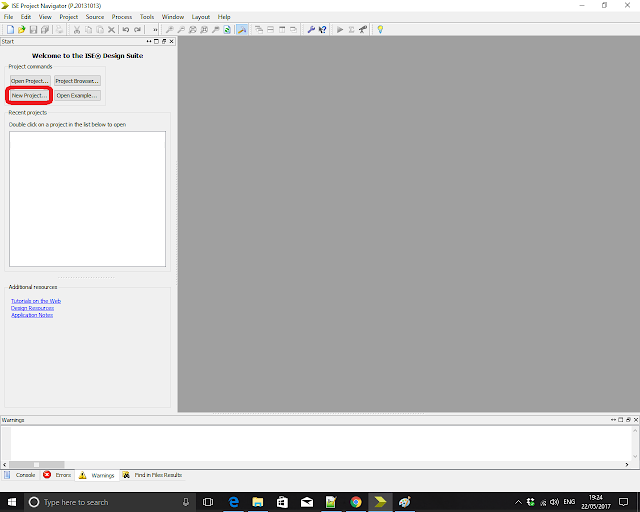
Task: Click the Save toolbar icon
Action: point(33,29)
